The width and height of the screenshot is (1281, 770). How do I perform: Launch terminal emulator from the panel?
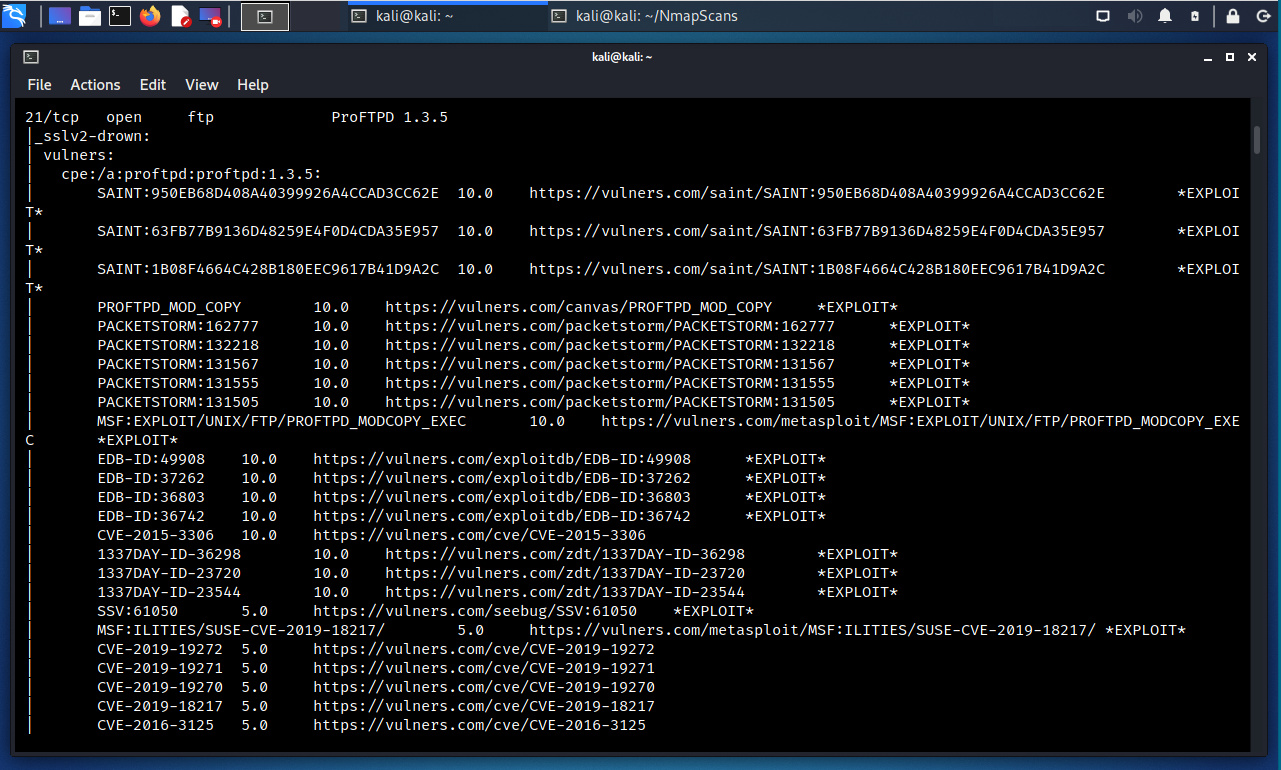coord(120,16)
